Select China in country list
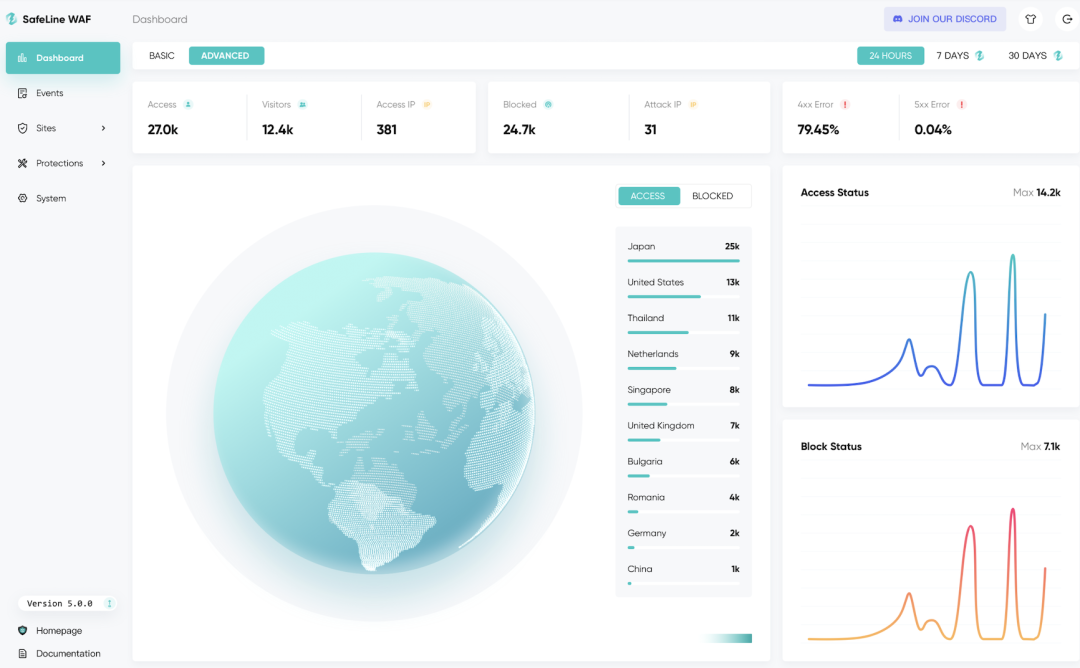 pyautogui.click(x=683, y=574)
